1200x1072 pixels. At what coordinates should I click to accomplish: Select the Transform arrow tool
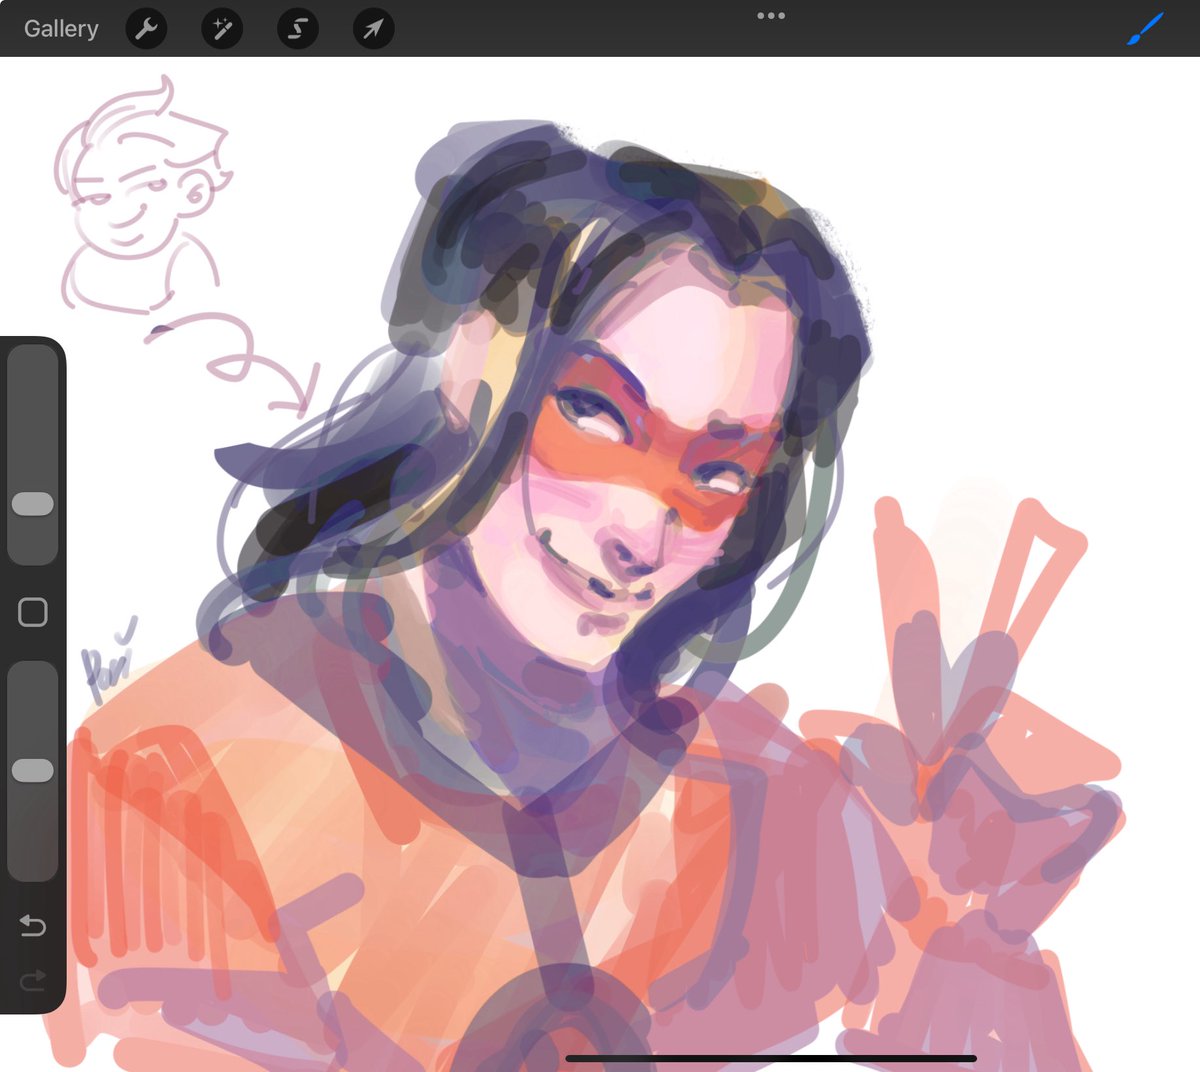tap(371, 29)
